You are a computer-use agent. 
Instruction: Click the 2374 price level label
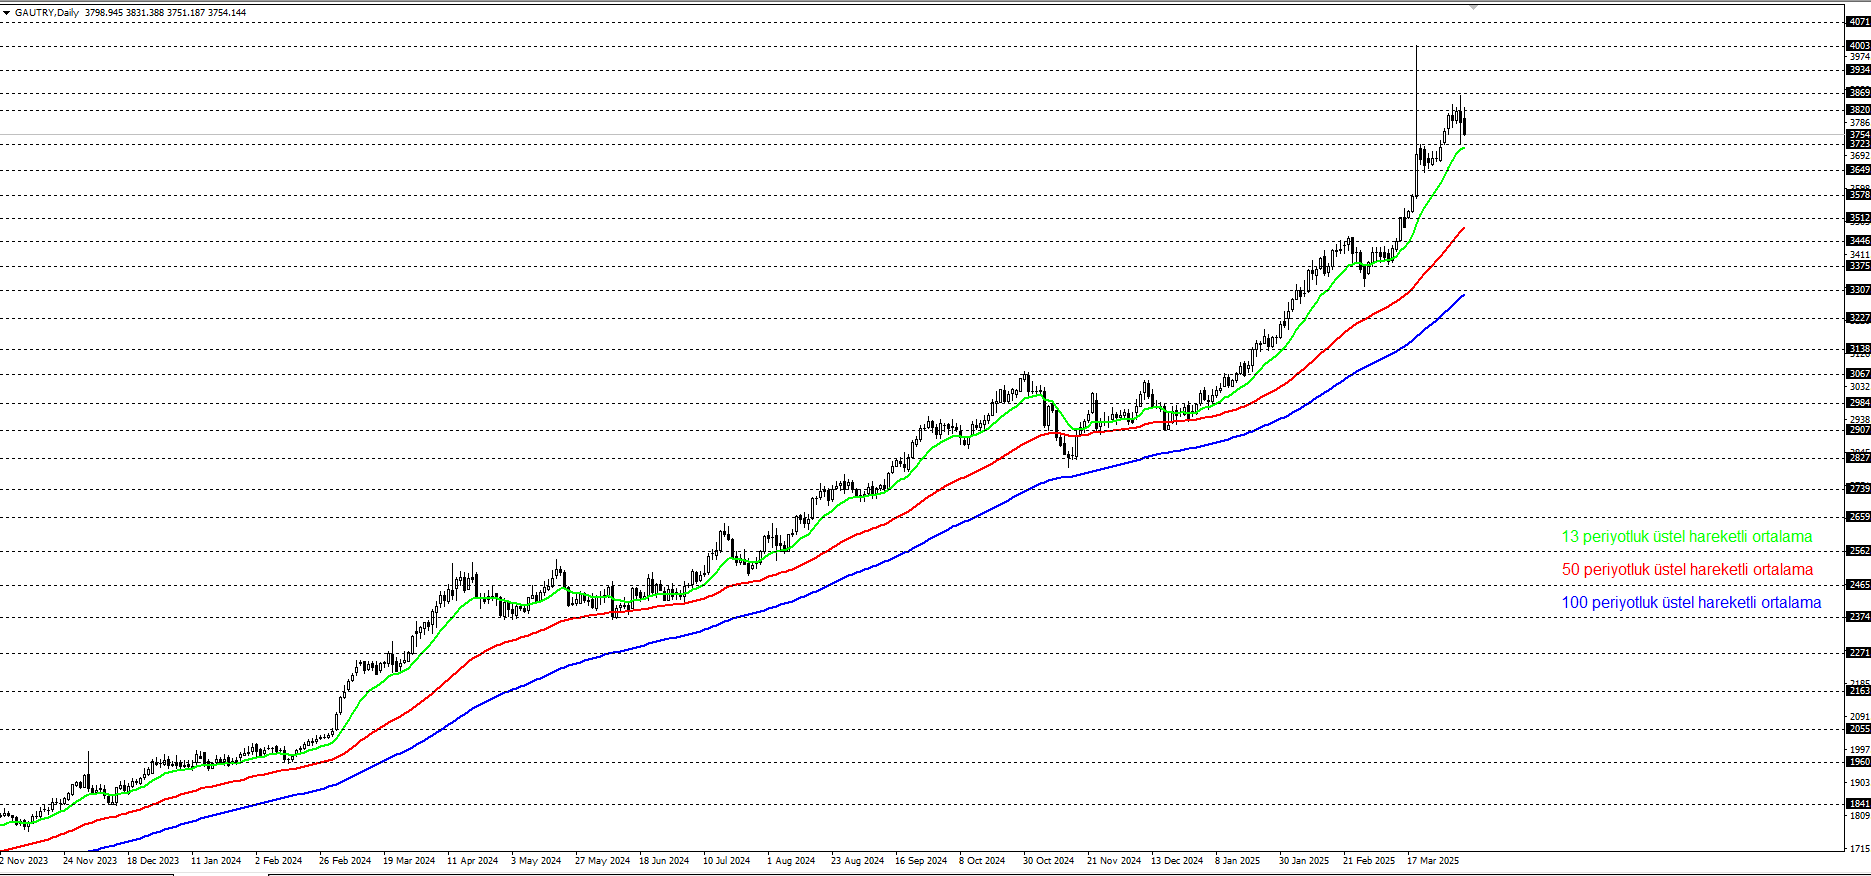pyautogui.click(x=1858, y=617)
